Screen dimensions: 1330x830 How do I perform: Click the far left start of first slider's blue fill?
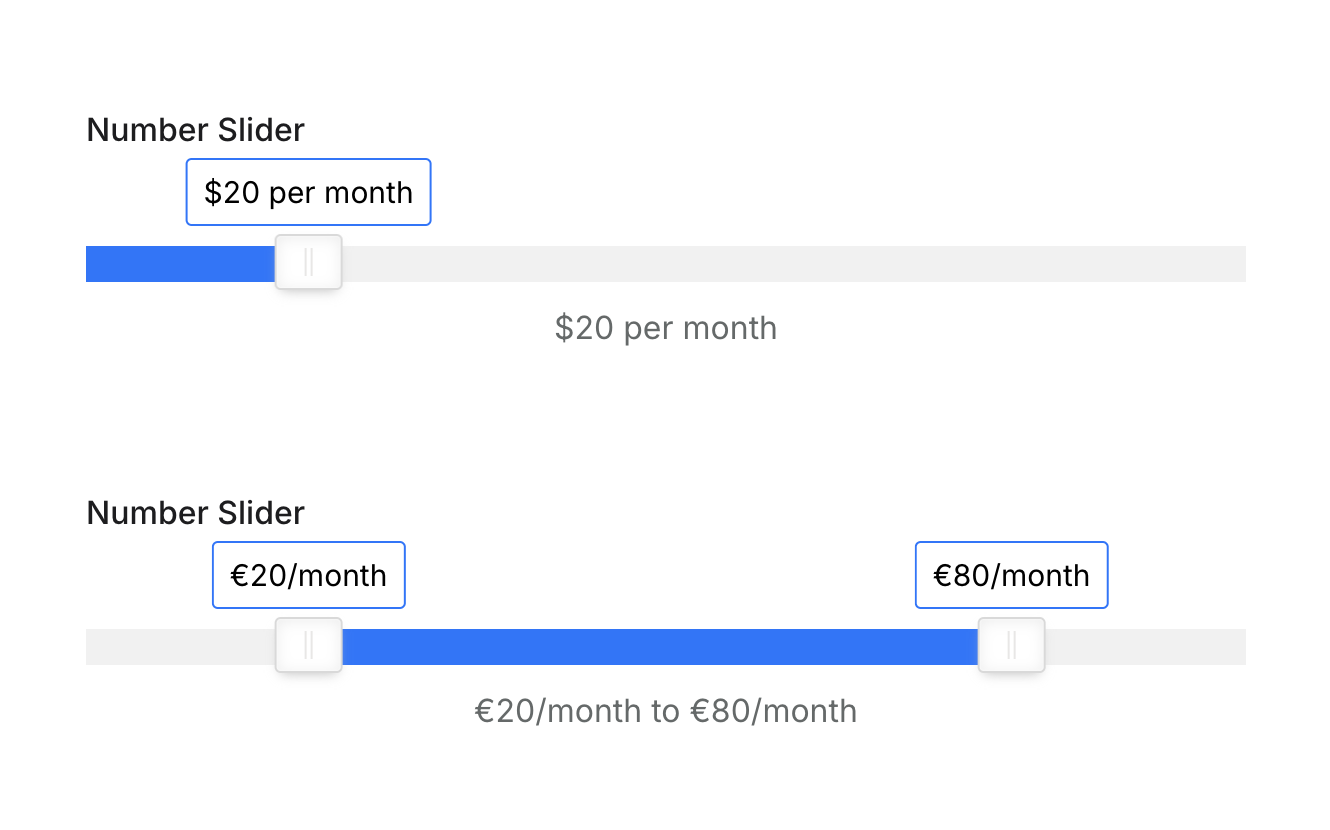[93, 264]
